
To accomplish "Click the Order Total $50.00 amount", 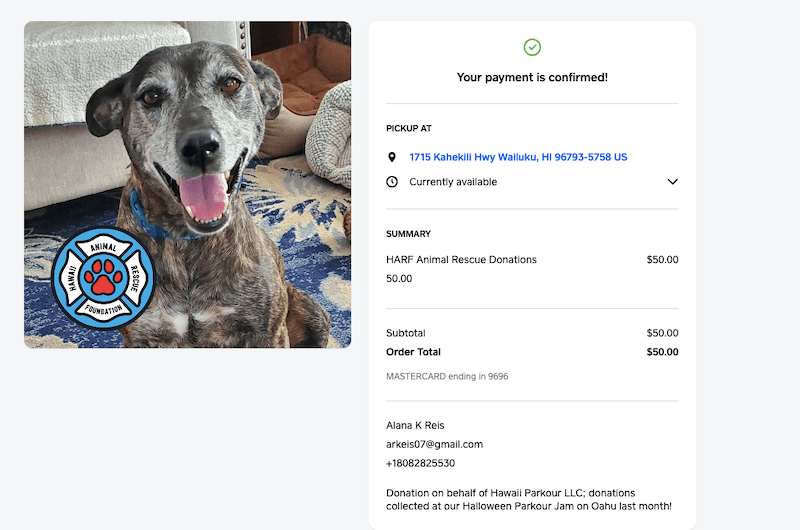I will (662, 352).
